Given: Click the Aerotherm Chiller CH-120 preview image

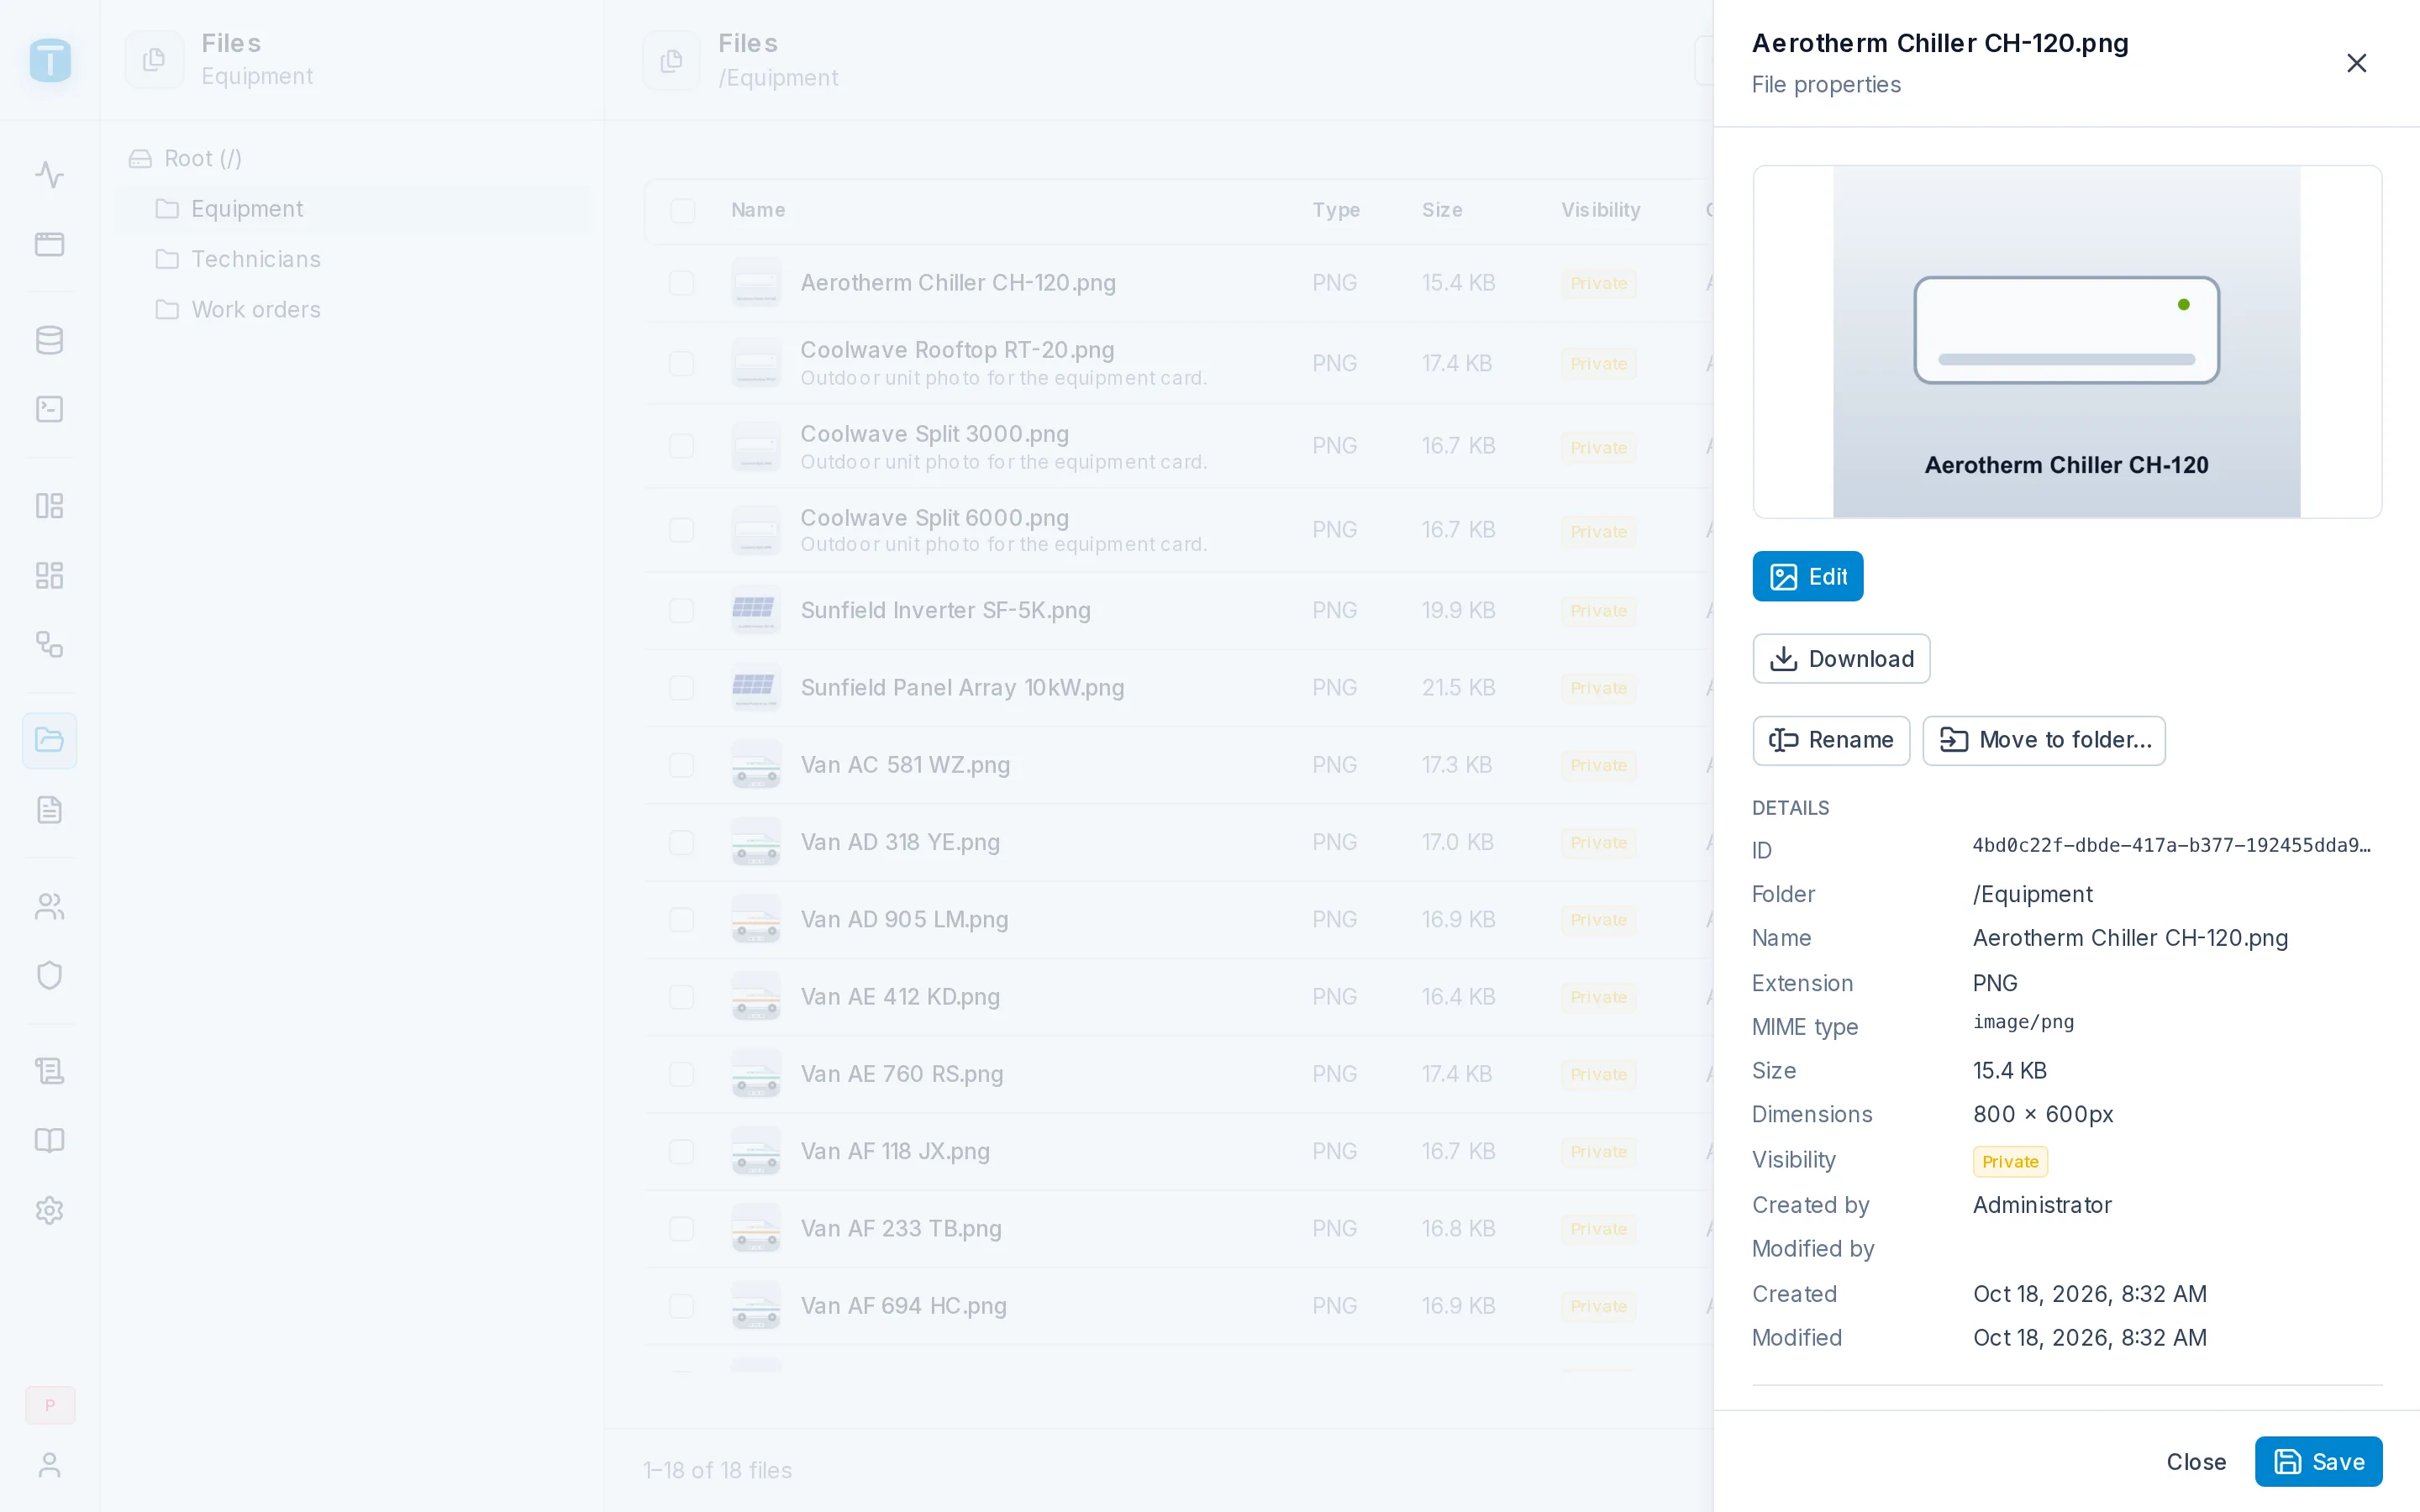Looking at the screenshot, I should point(2066,342).
